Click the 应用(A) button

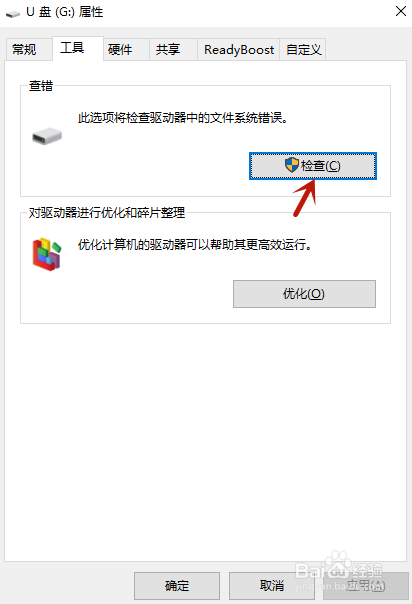click(x=366, y=586)
